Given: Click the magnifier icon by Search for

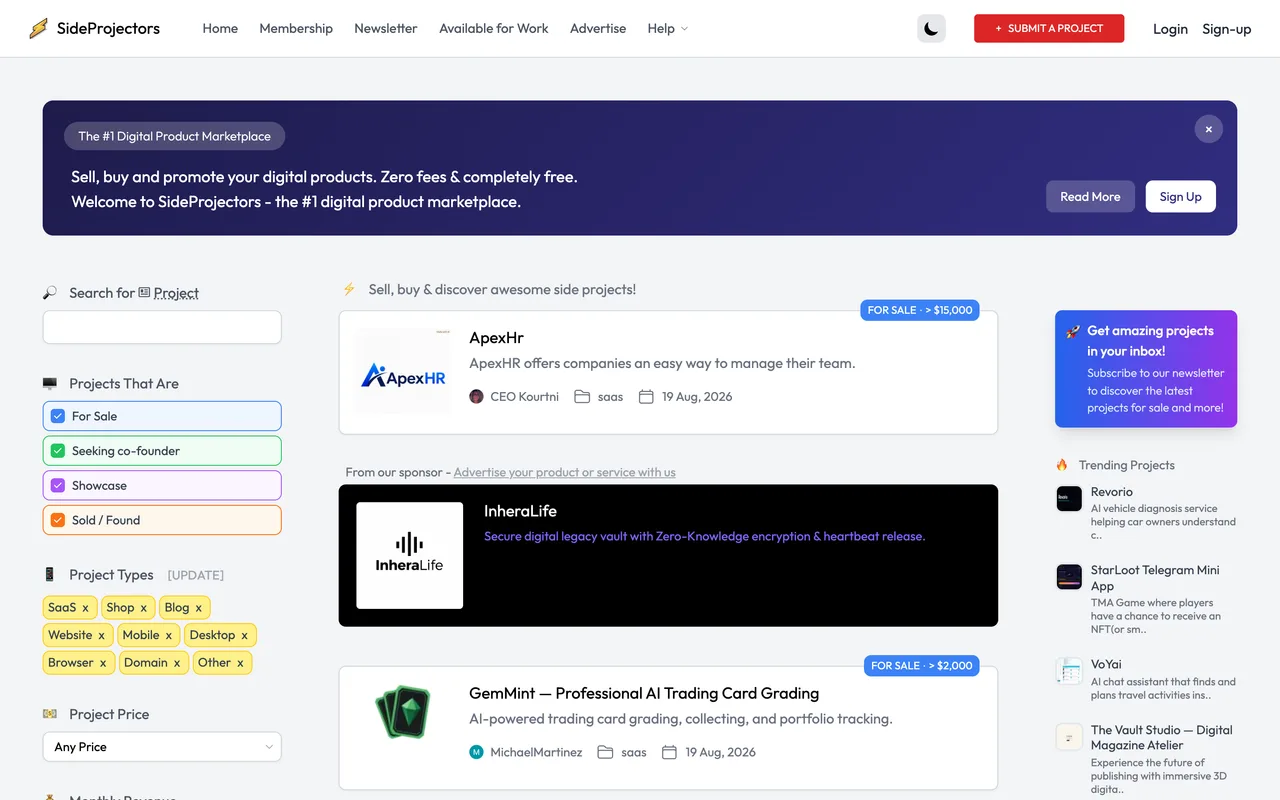Looking at the screenshot, I should coord(50,293).
